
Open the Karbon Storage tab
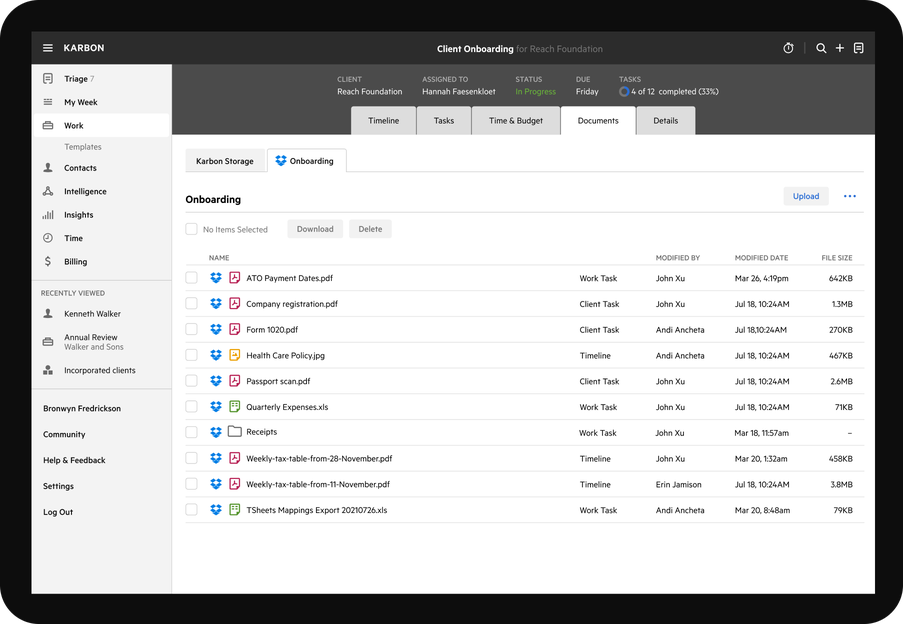point(225,160)
